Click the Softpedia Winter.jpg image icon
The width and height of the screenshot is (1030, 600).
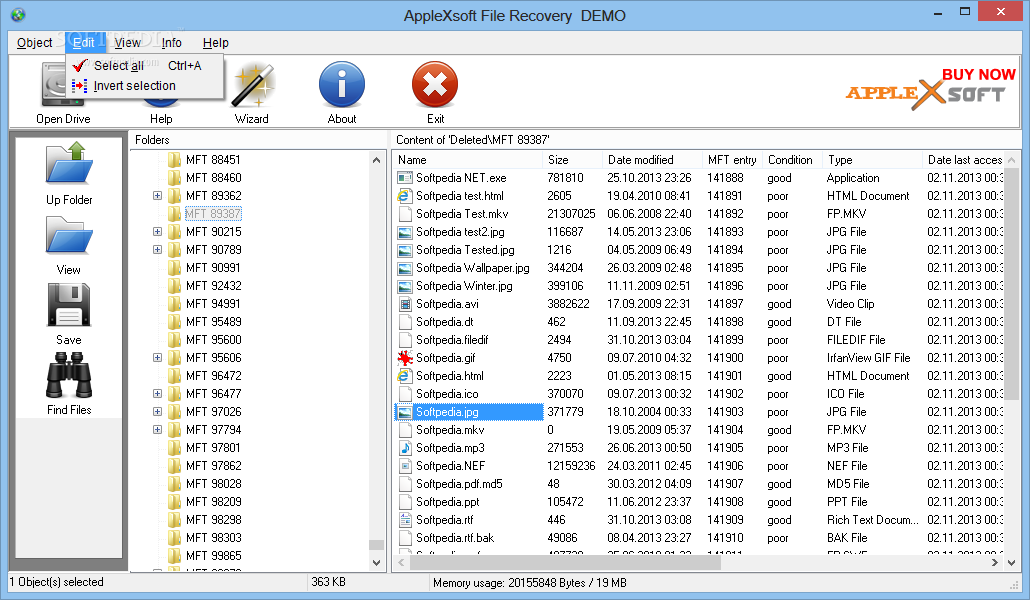coord(405,286)
